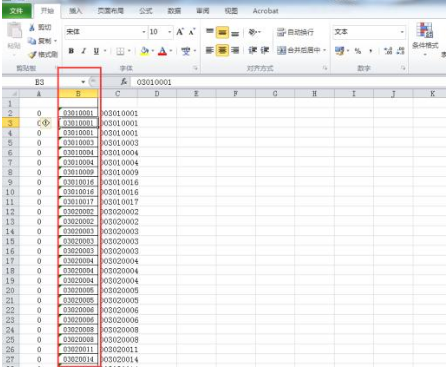Expand the borders dropdown arrow

pos(129,51)
